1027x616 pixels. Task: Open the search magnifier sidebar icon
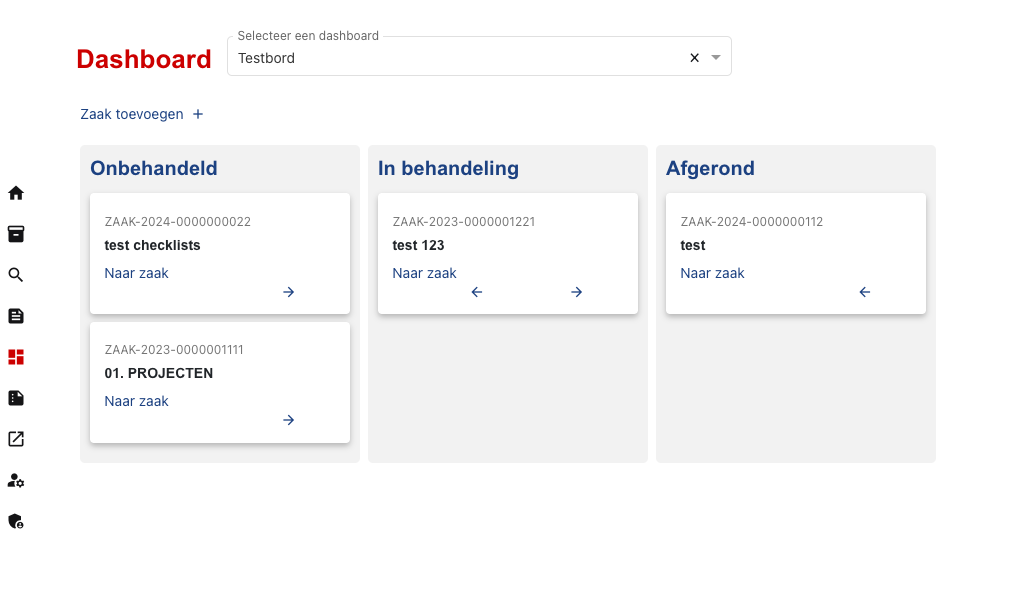(x=16, y=275)
